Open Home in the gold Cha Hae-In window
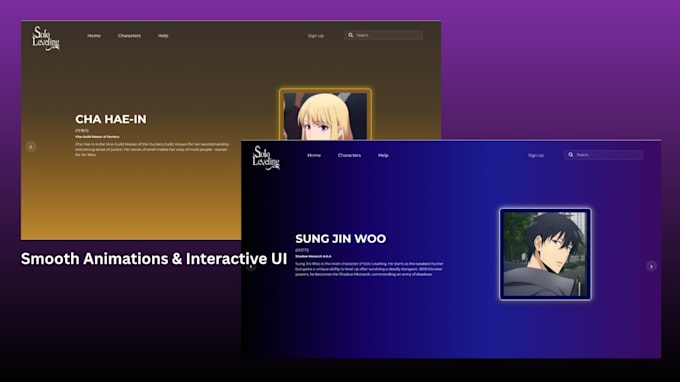680x382 pixels. 94,36
